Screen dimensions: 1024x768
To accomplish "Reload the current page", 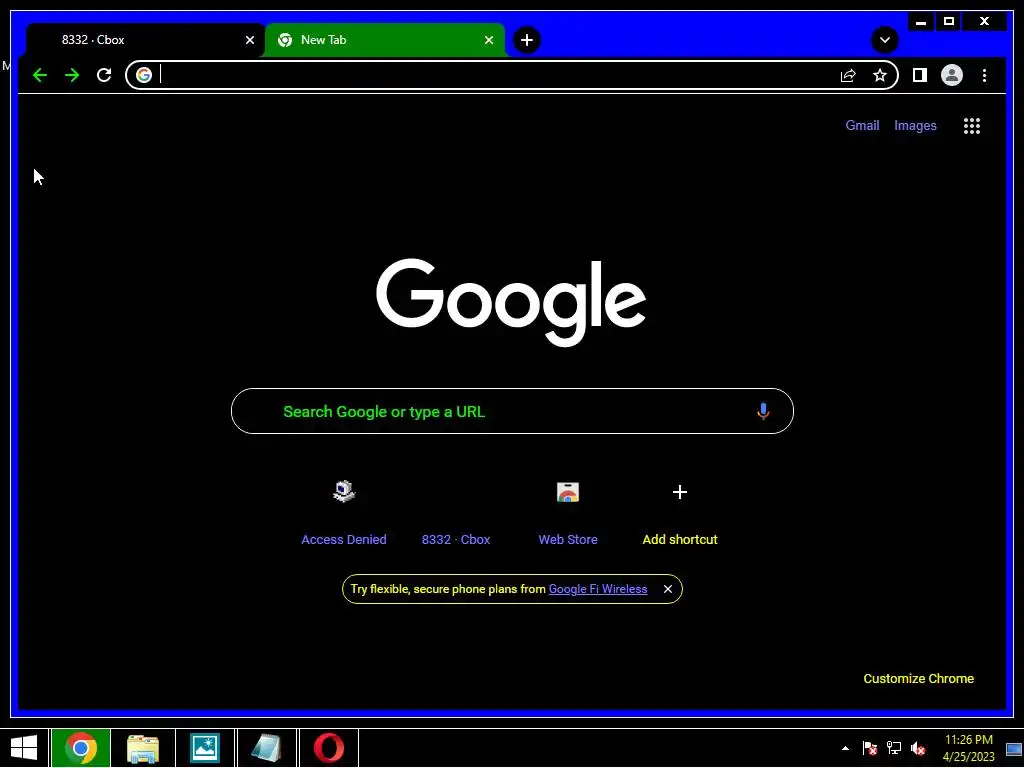I will click(104, 75).
